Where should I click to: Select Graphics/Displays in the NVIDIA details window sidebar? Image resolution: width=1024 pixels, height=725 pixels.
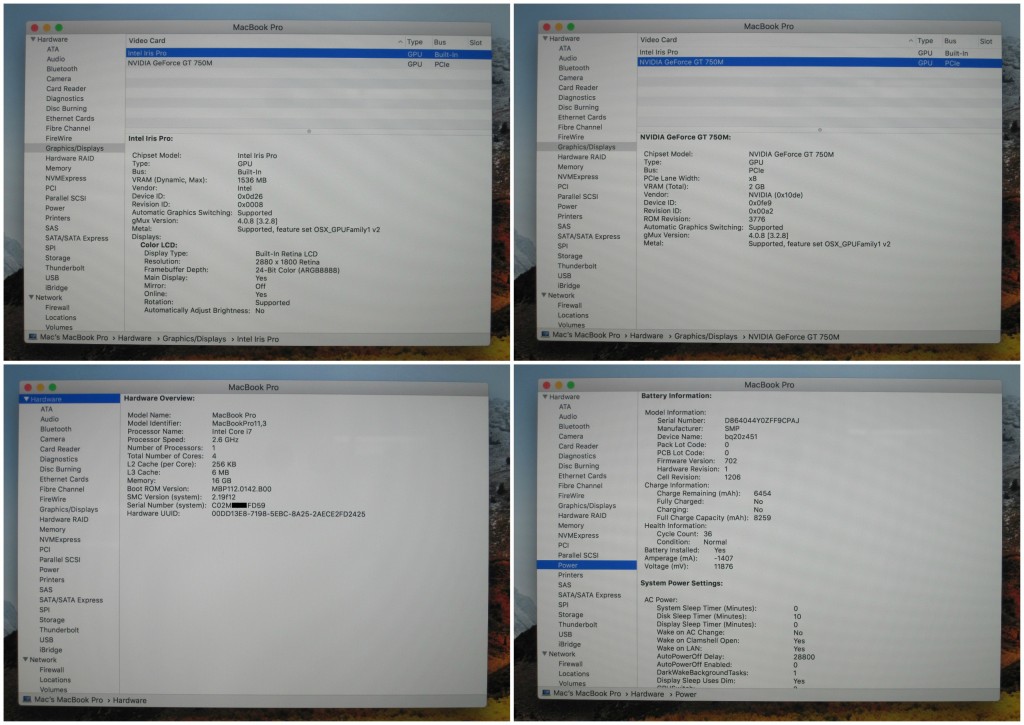[586, 147]
